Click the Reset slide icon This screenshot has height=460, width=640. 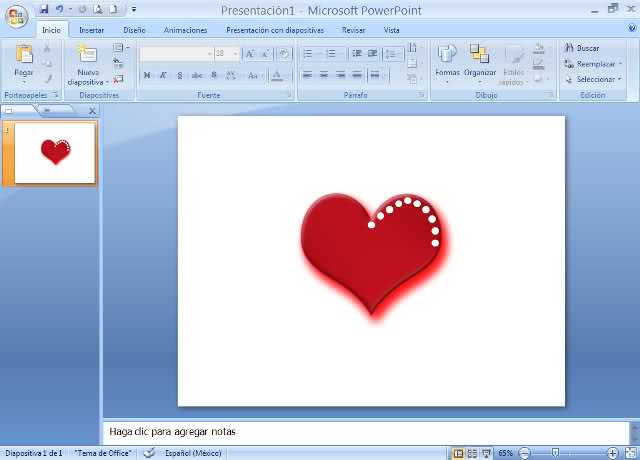[x=118, y=63]
